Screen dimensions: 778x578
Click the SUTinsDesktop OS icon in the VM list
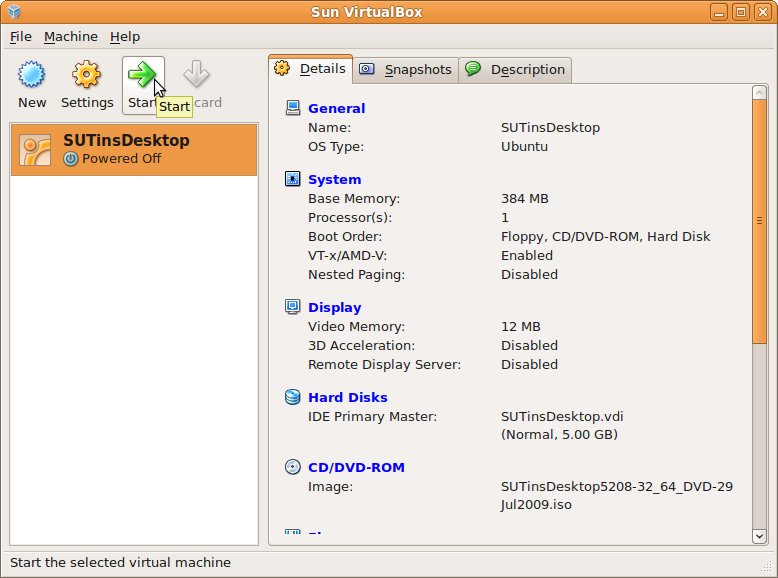35,150
